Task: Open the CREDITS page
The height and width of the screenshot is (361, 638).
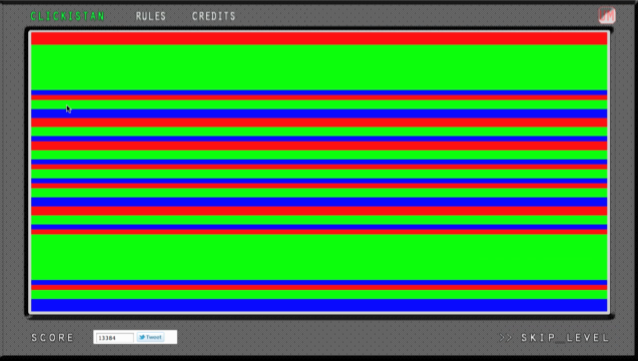Action: click(214, 16)
